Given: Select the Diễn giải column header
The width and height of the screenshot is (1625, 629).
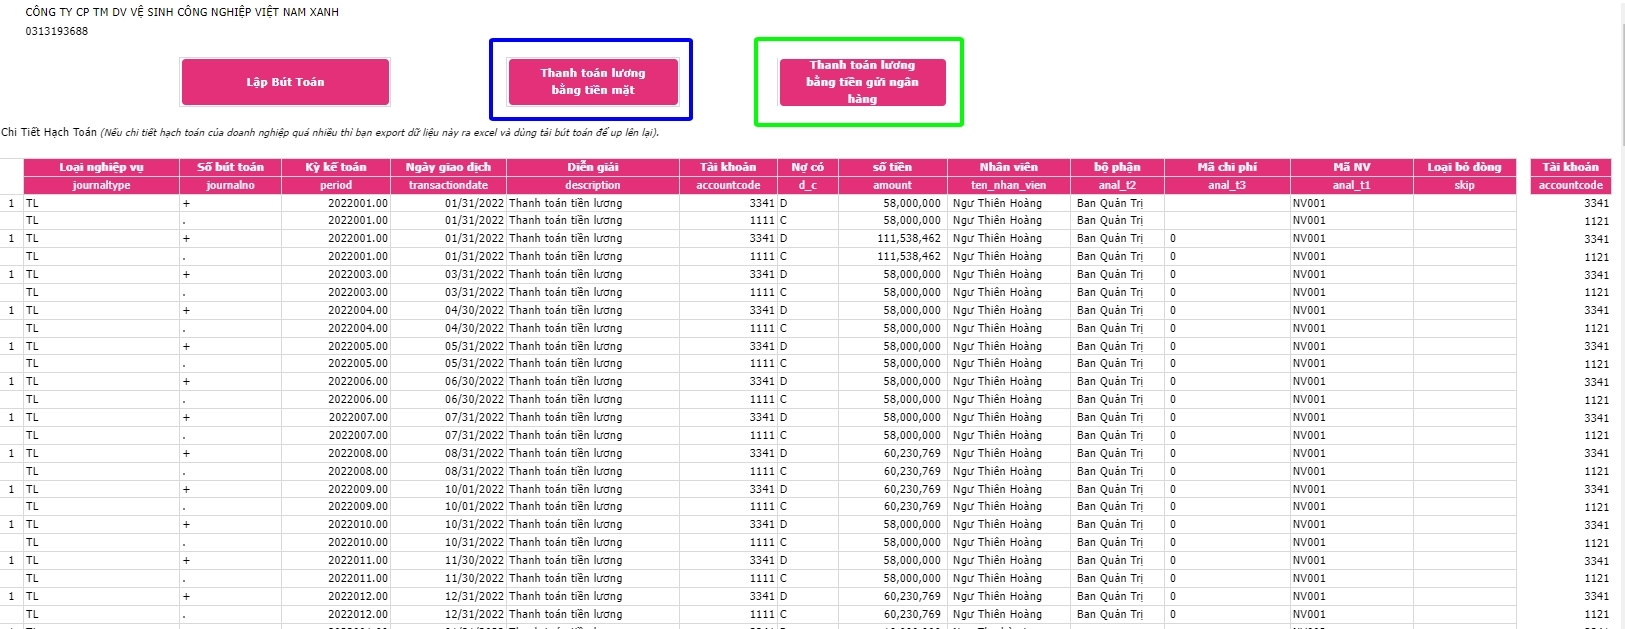Looking at the screenshot, I should point(593,167).
